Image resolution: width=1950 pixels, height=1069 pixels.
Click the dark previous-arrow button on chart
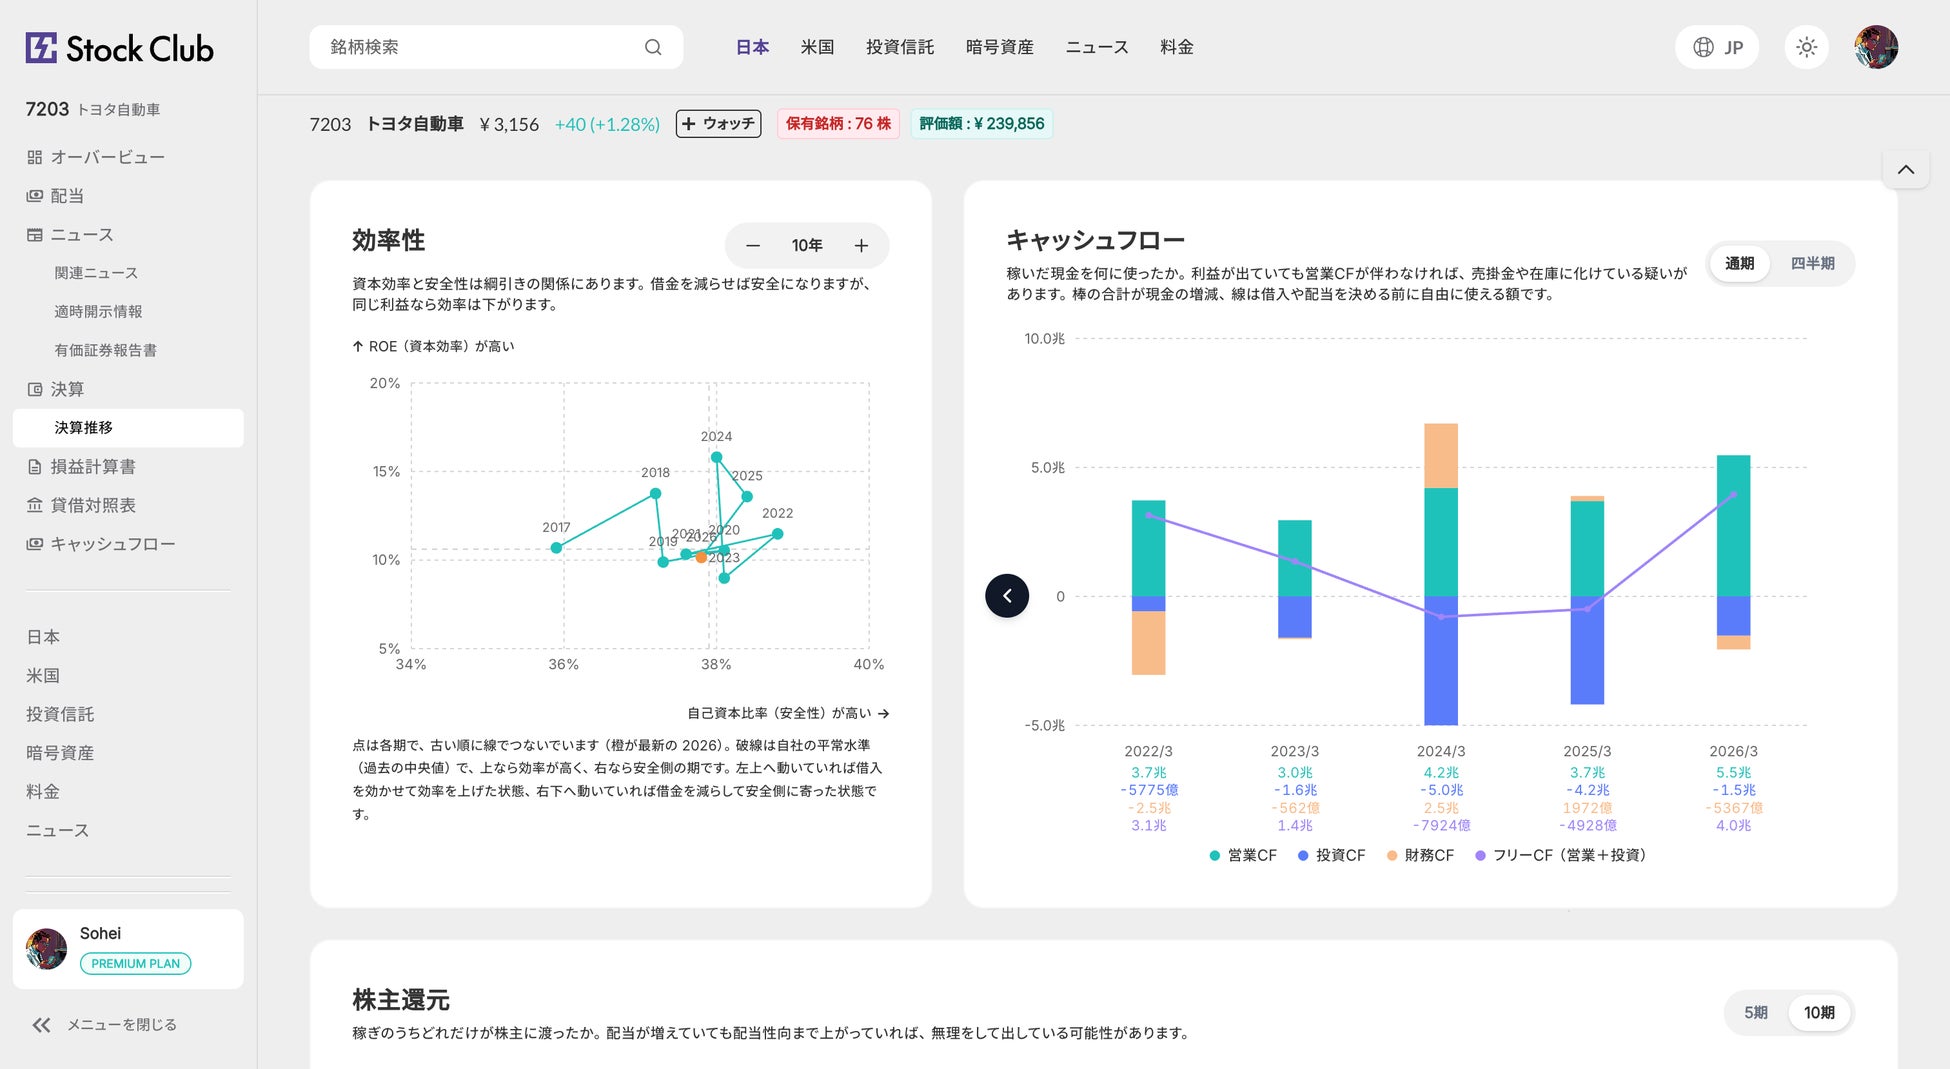pos(1007,596)
